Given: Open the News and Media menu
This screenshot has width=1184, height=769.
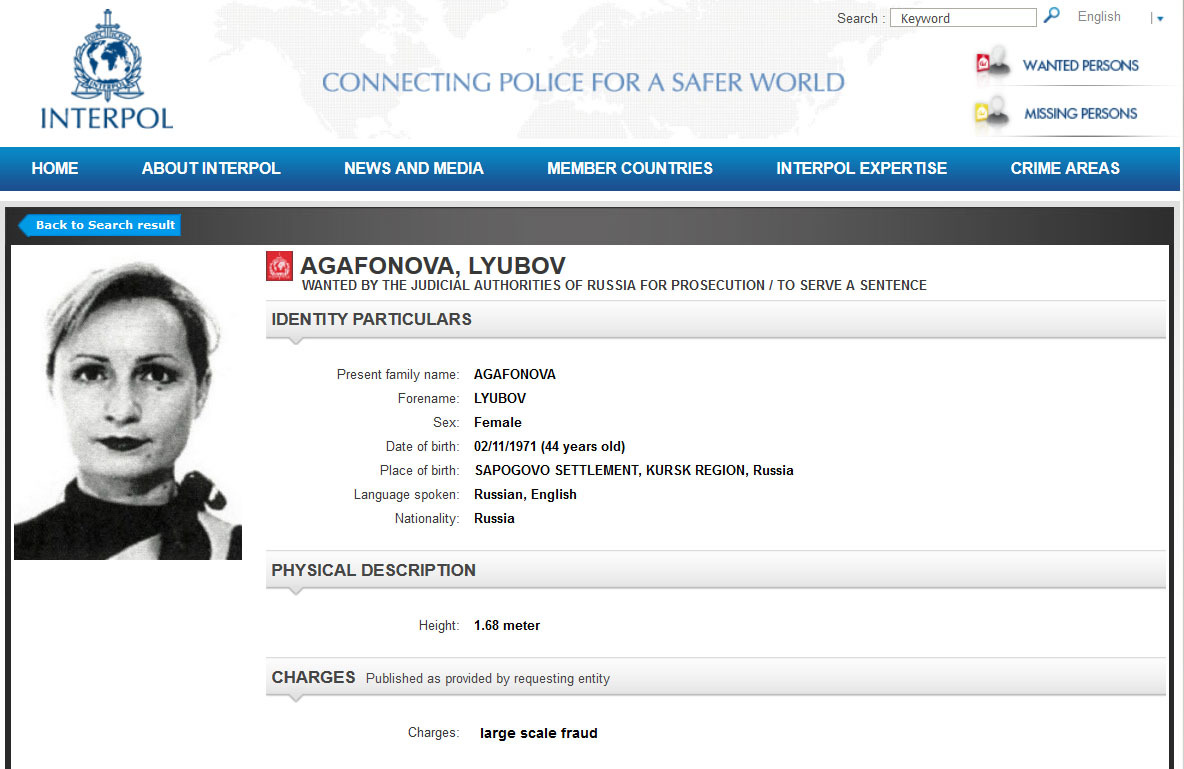Looking at the screenshot, I should (x=414, y=168).
